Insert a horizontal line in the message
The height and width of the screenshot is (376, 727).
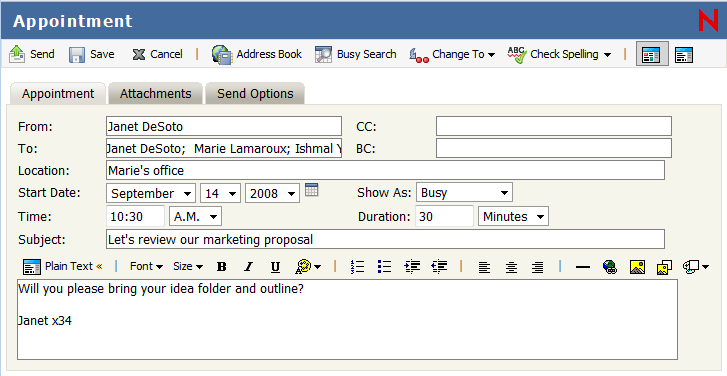(x=582, y=267)
